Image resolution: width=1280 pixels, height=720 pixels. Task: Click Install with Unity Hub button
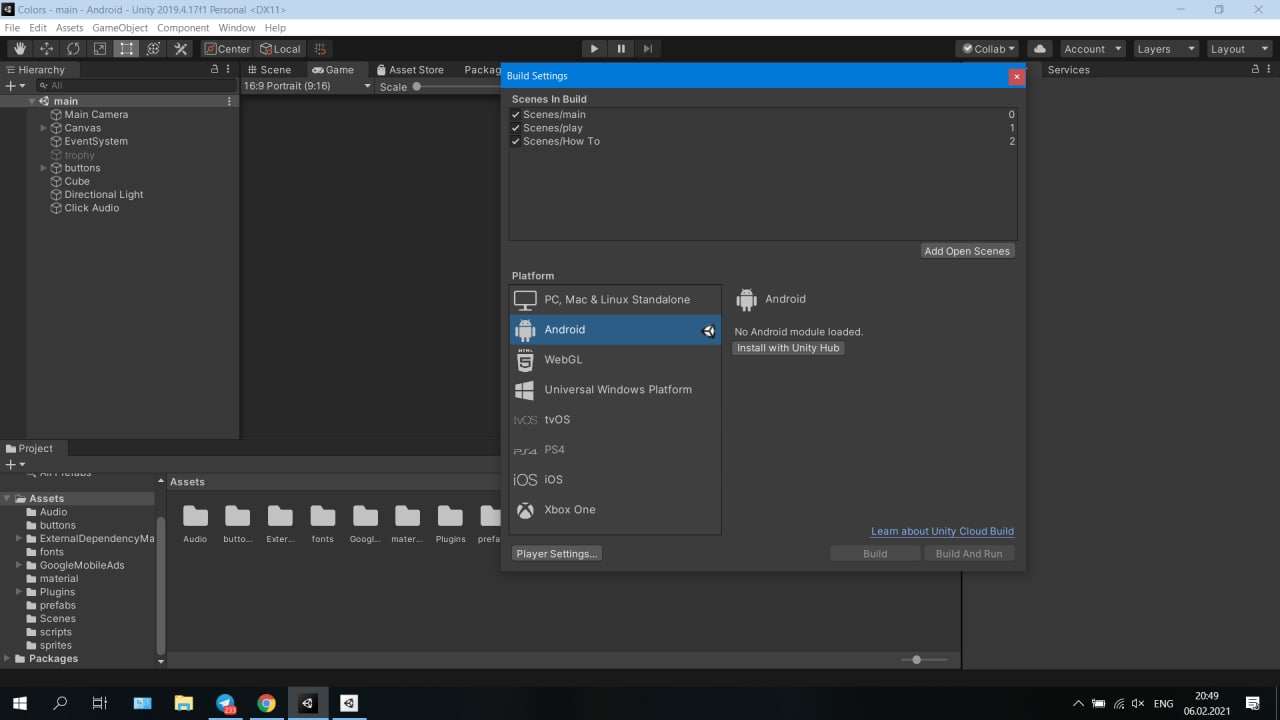pos(788,348)
